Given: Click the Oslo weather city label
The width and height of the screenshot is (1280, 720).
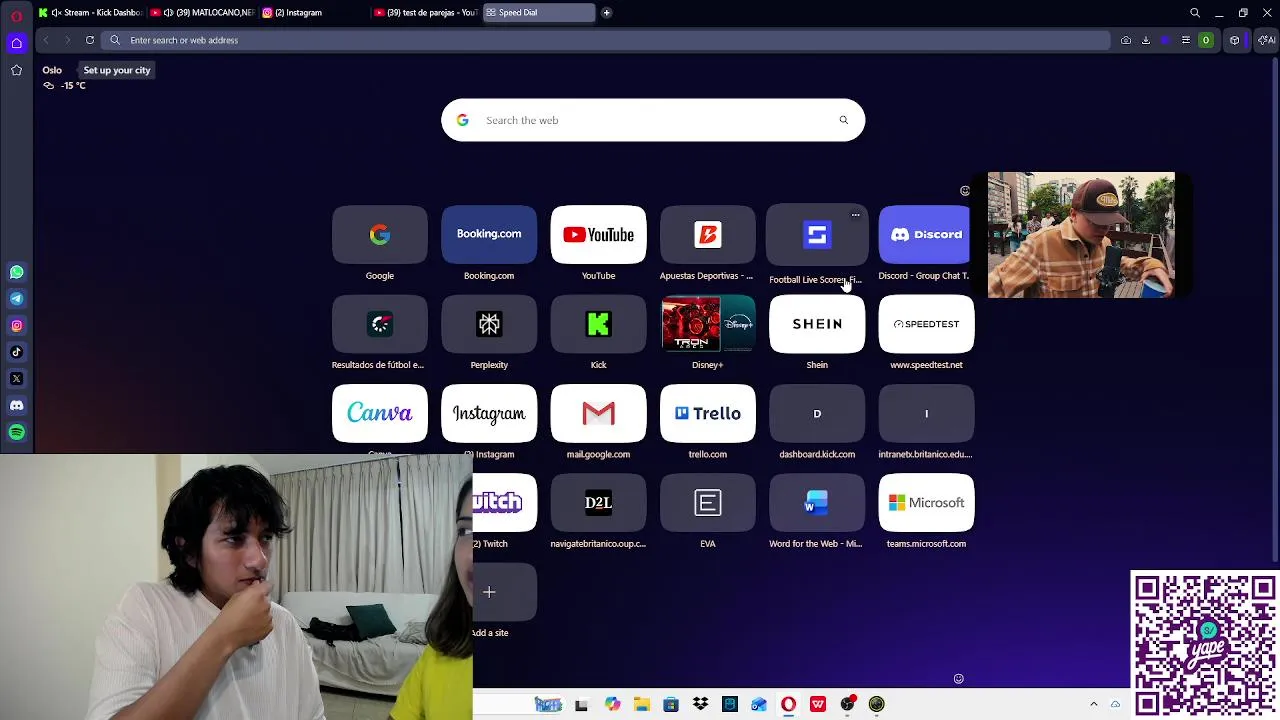Looking at the screenshot, I should point(52,70).
